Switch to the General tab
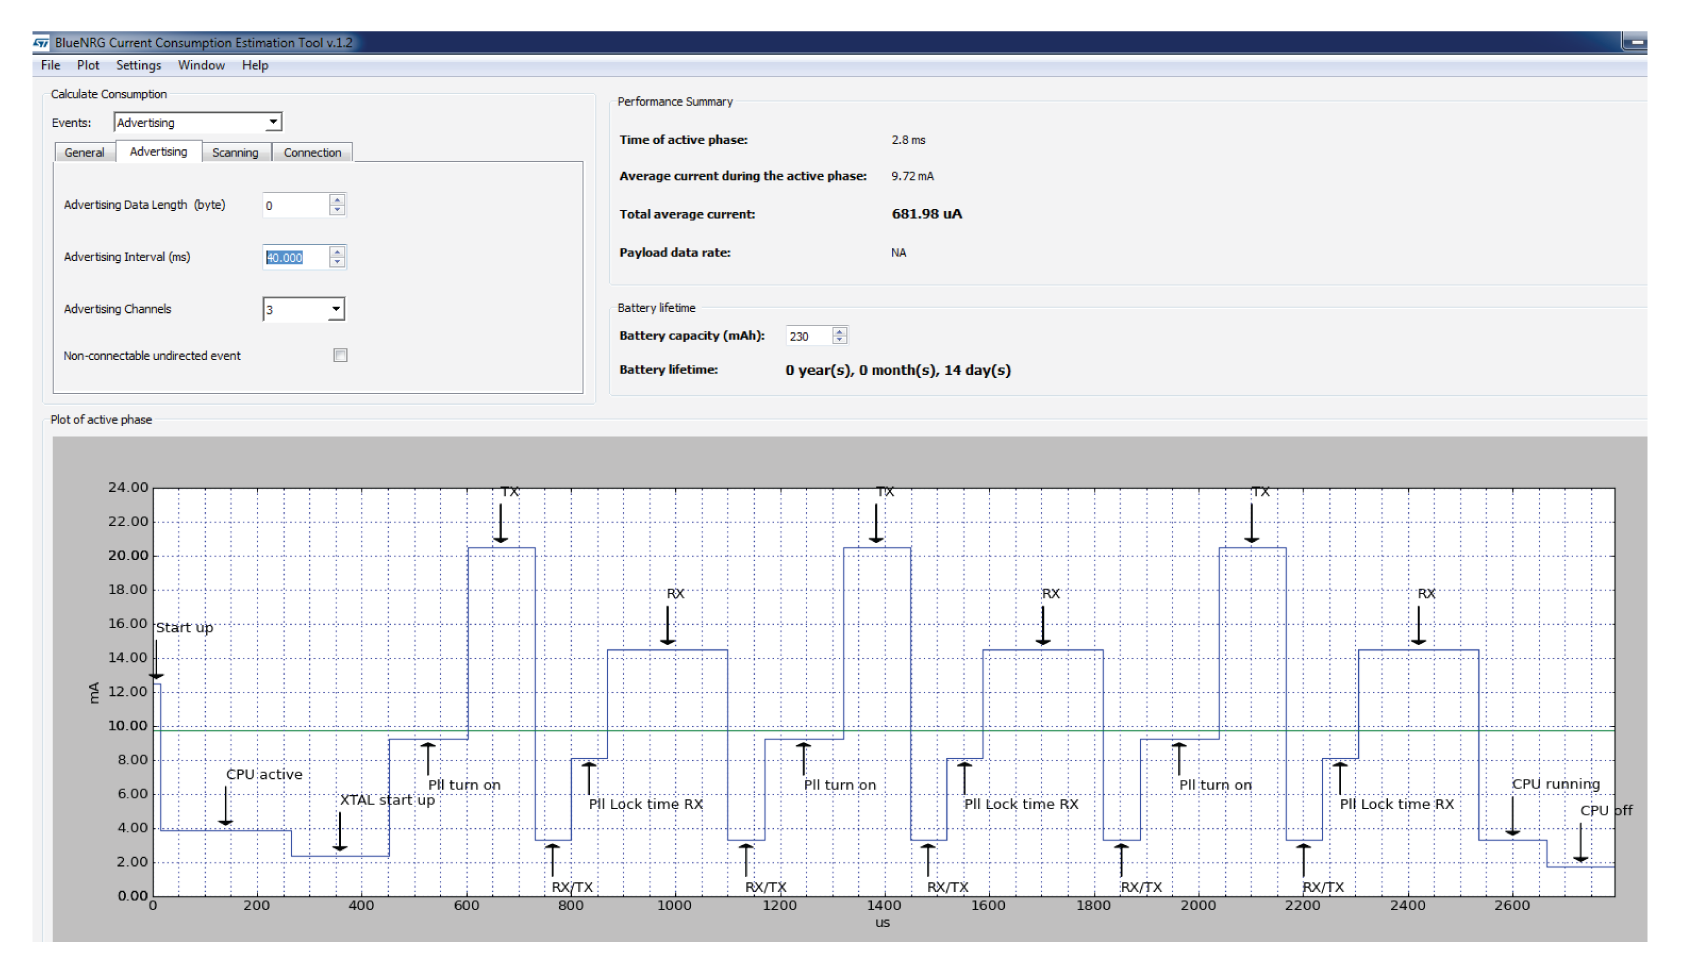Image resolution: width=1684 pixels, height=978 pixels. (x=84, y=152)
